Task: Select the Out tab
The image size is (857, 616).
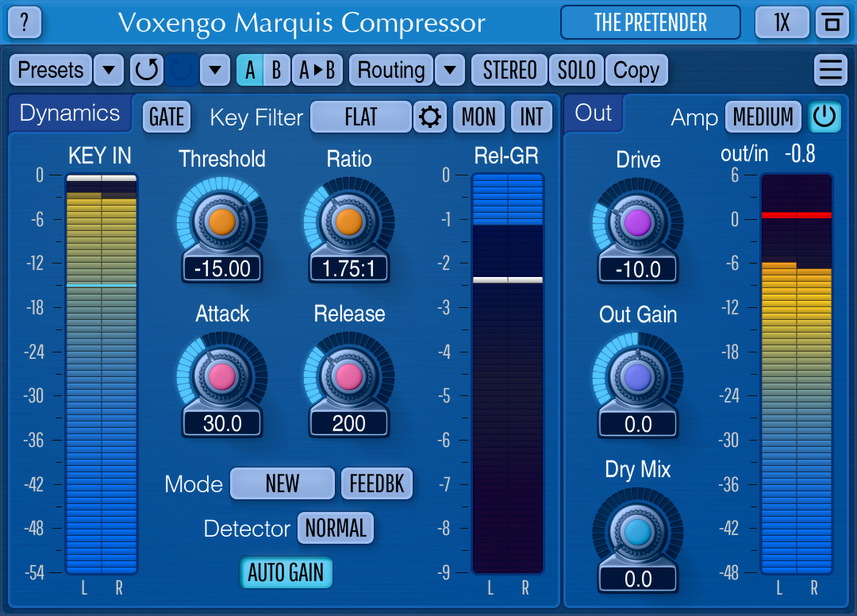Action: pos(593,114)
